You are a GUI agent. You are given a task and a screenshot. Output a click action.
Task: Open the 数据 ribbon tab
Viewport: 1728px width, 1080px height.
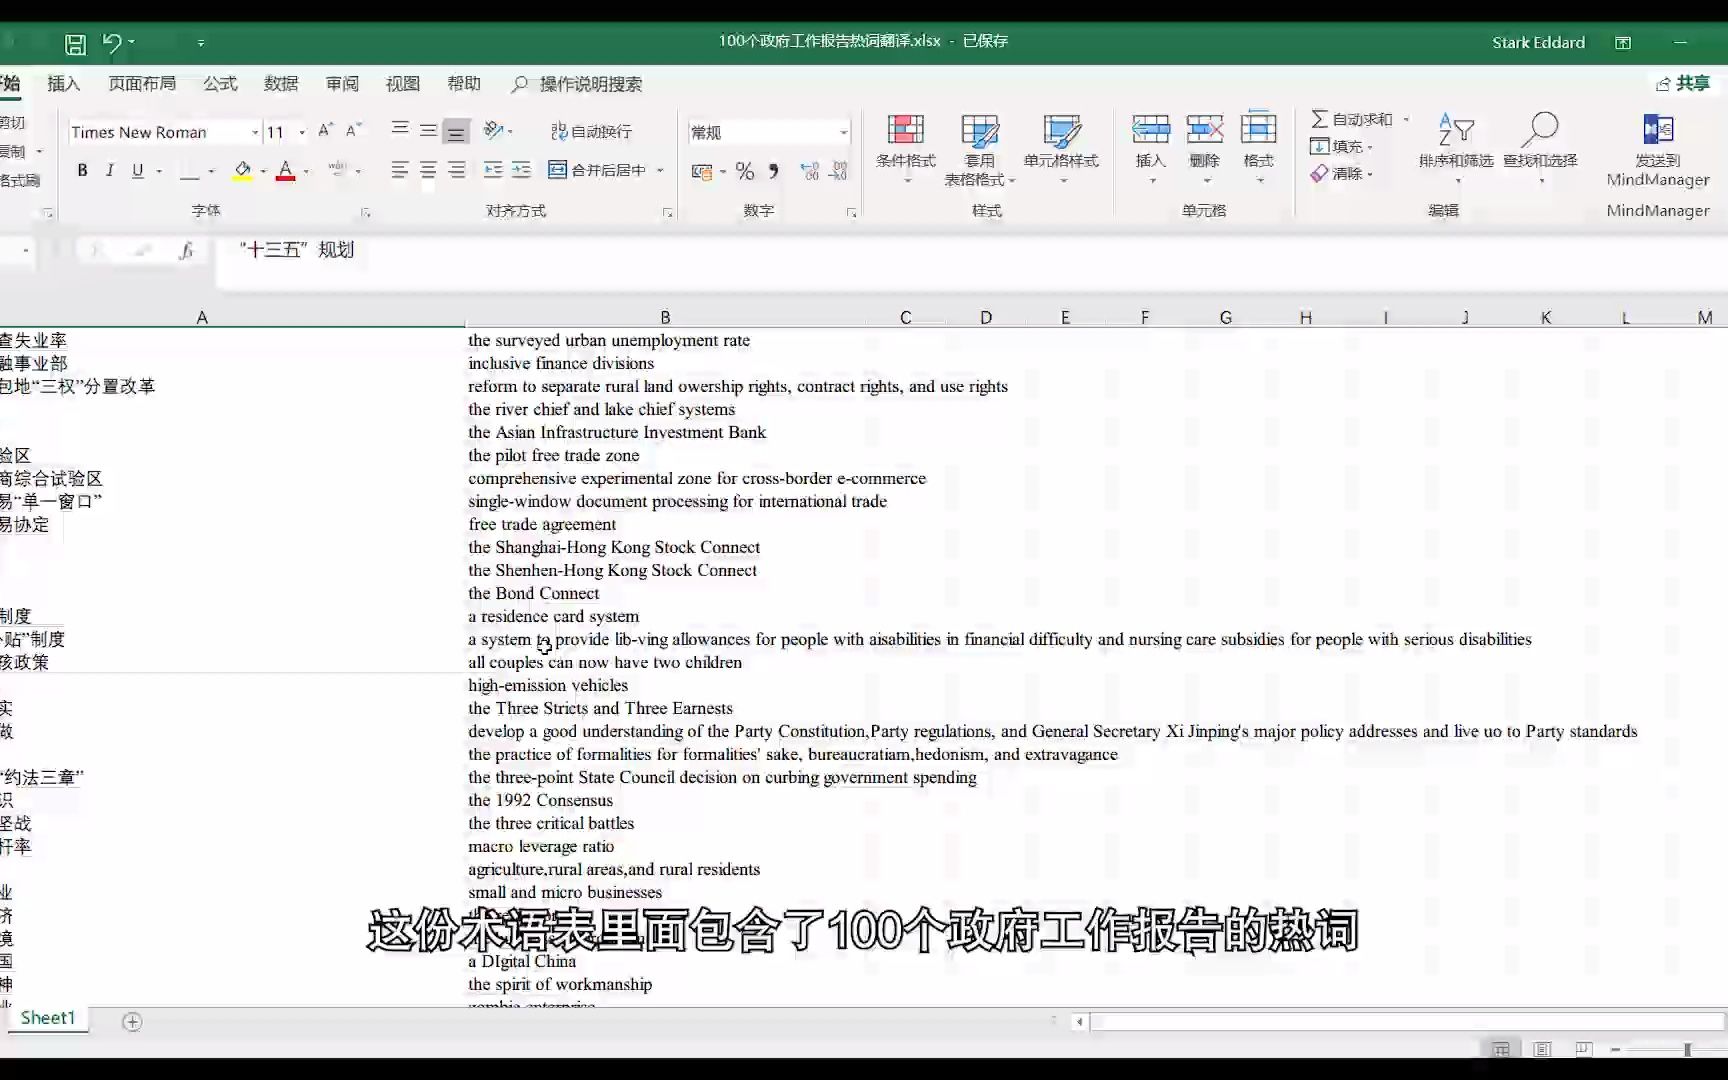tap(281, 84)
